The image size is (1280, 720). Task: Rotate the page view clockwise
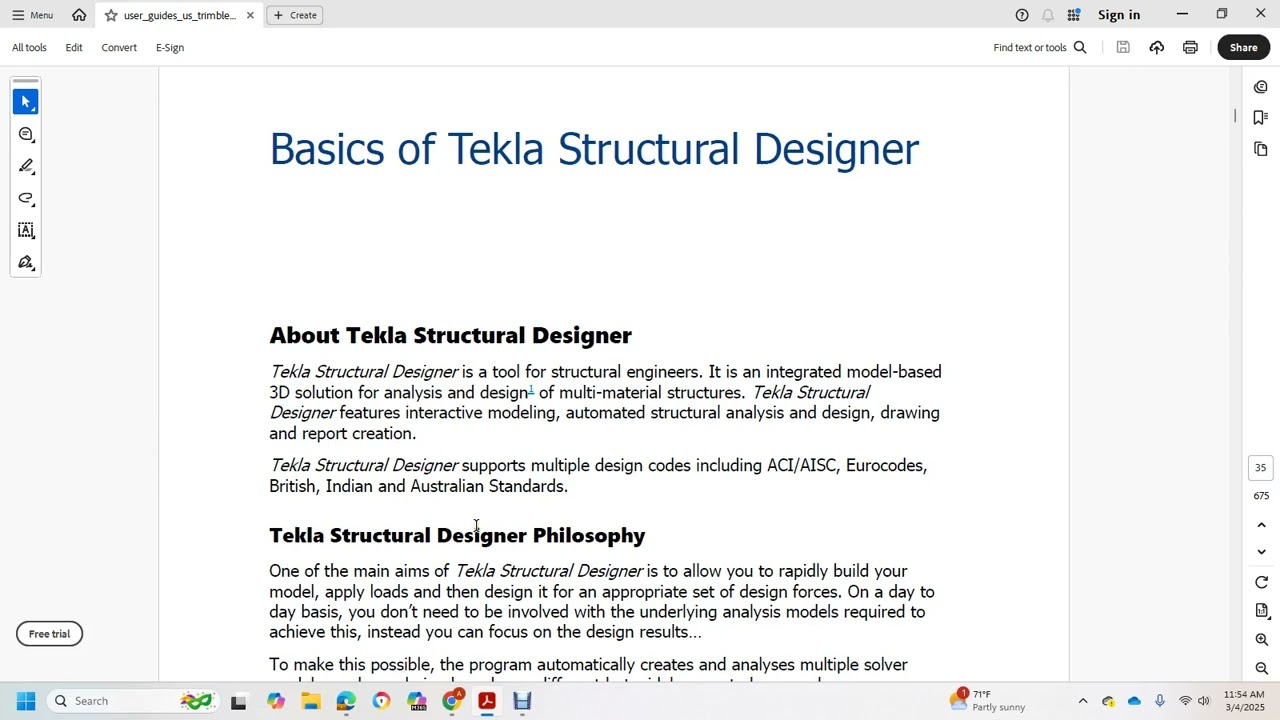coord(1261,583)
